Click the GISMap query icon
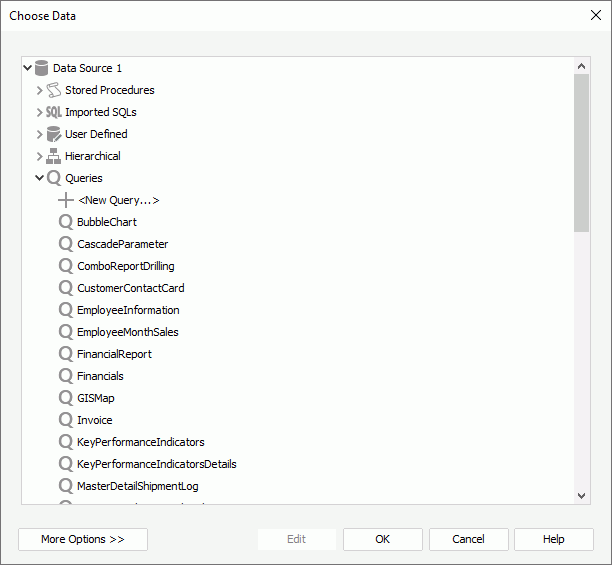Viewport: 612px width, 565px height. click(x=66, y=398)
